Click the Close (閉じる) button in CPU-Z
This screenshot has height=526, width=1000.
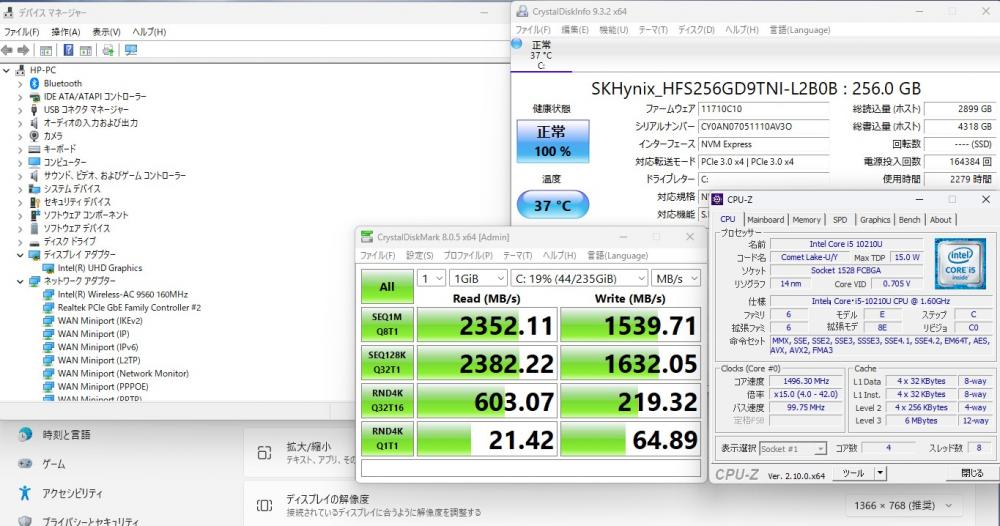972,473
